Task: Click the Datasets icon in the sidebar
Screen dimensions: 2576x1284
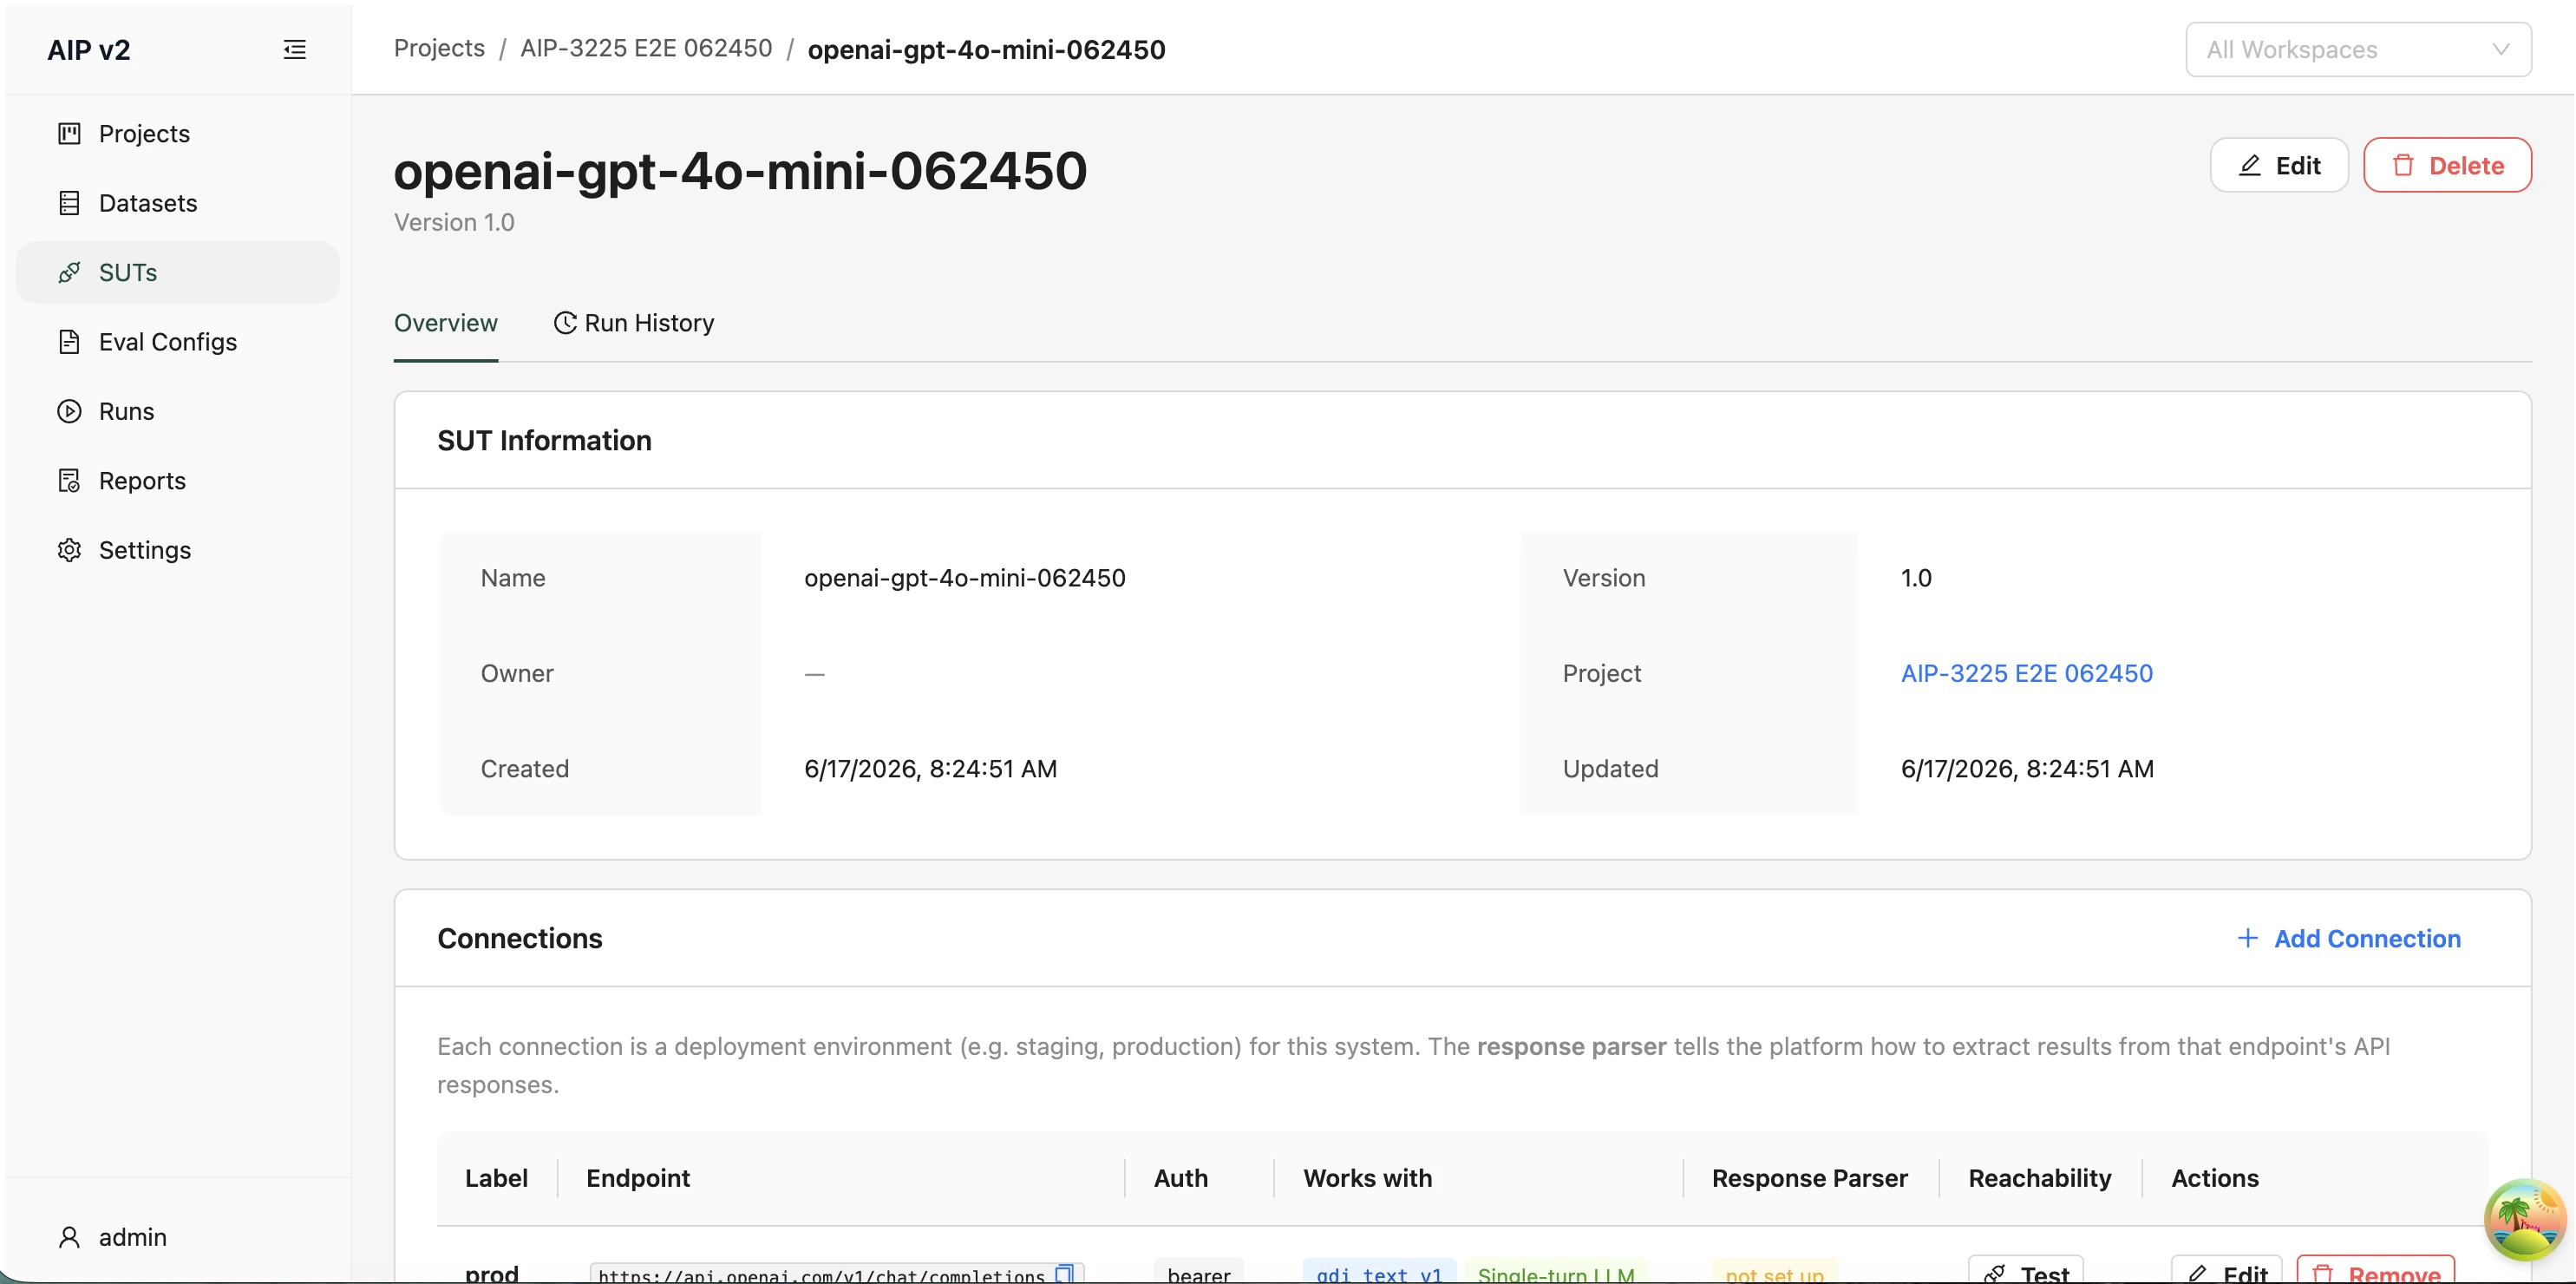Action: [69, 203]
